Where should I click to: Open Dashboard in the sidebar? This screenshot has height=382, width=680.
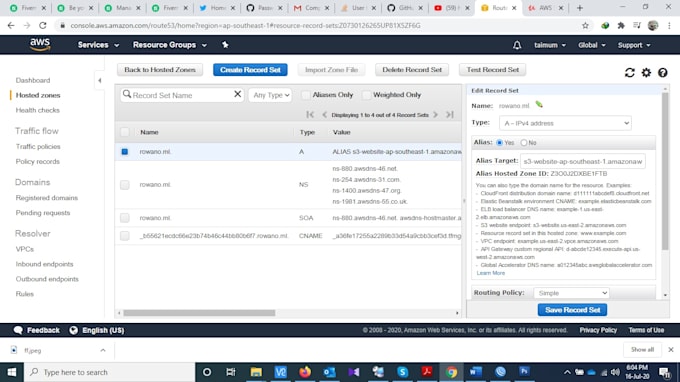(33, 80)
